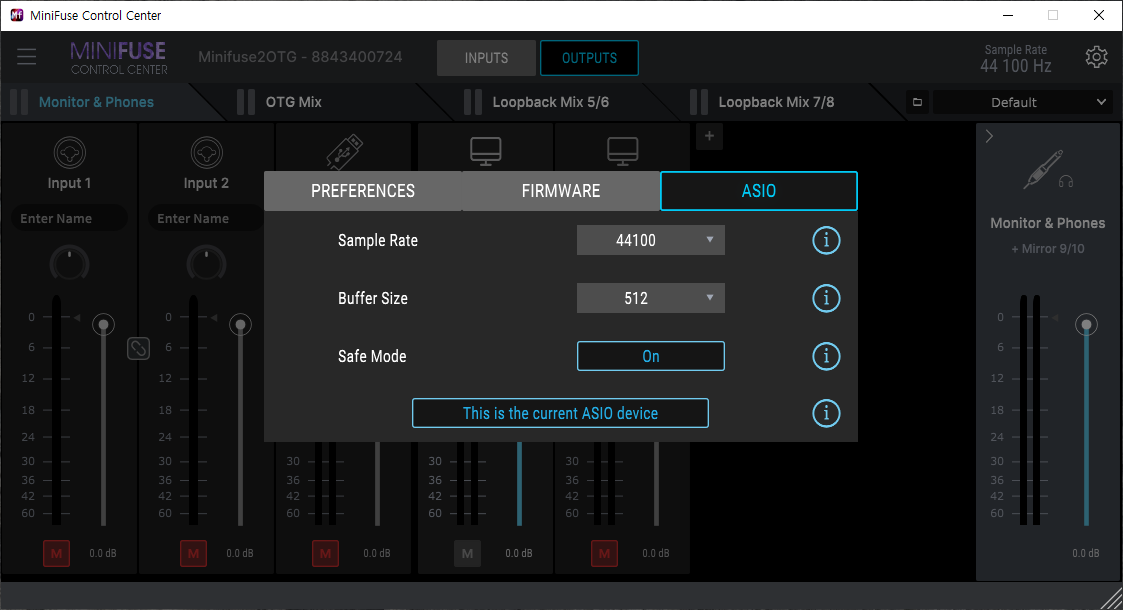Click 'This is the current ASIO device' button
The width and height of the screenshot is (1123, 610).
pyautogui.click(x=560, y=413)
